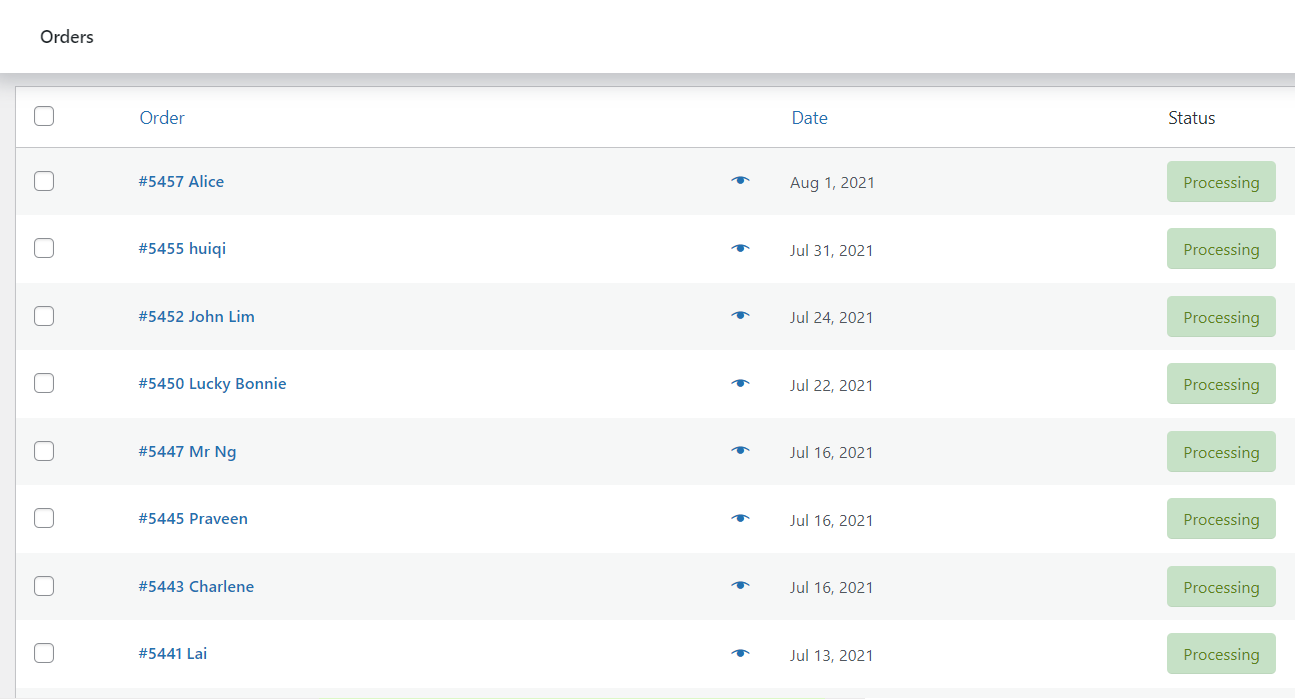Click the Jul 22, 2021 date cell
This screenshot has width=1295, height=699.
831,385
